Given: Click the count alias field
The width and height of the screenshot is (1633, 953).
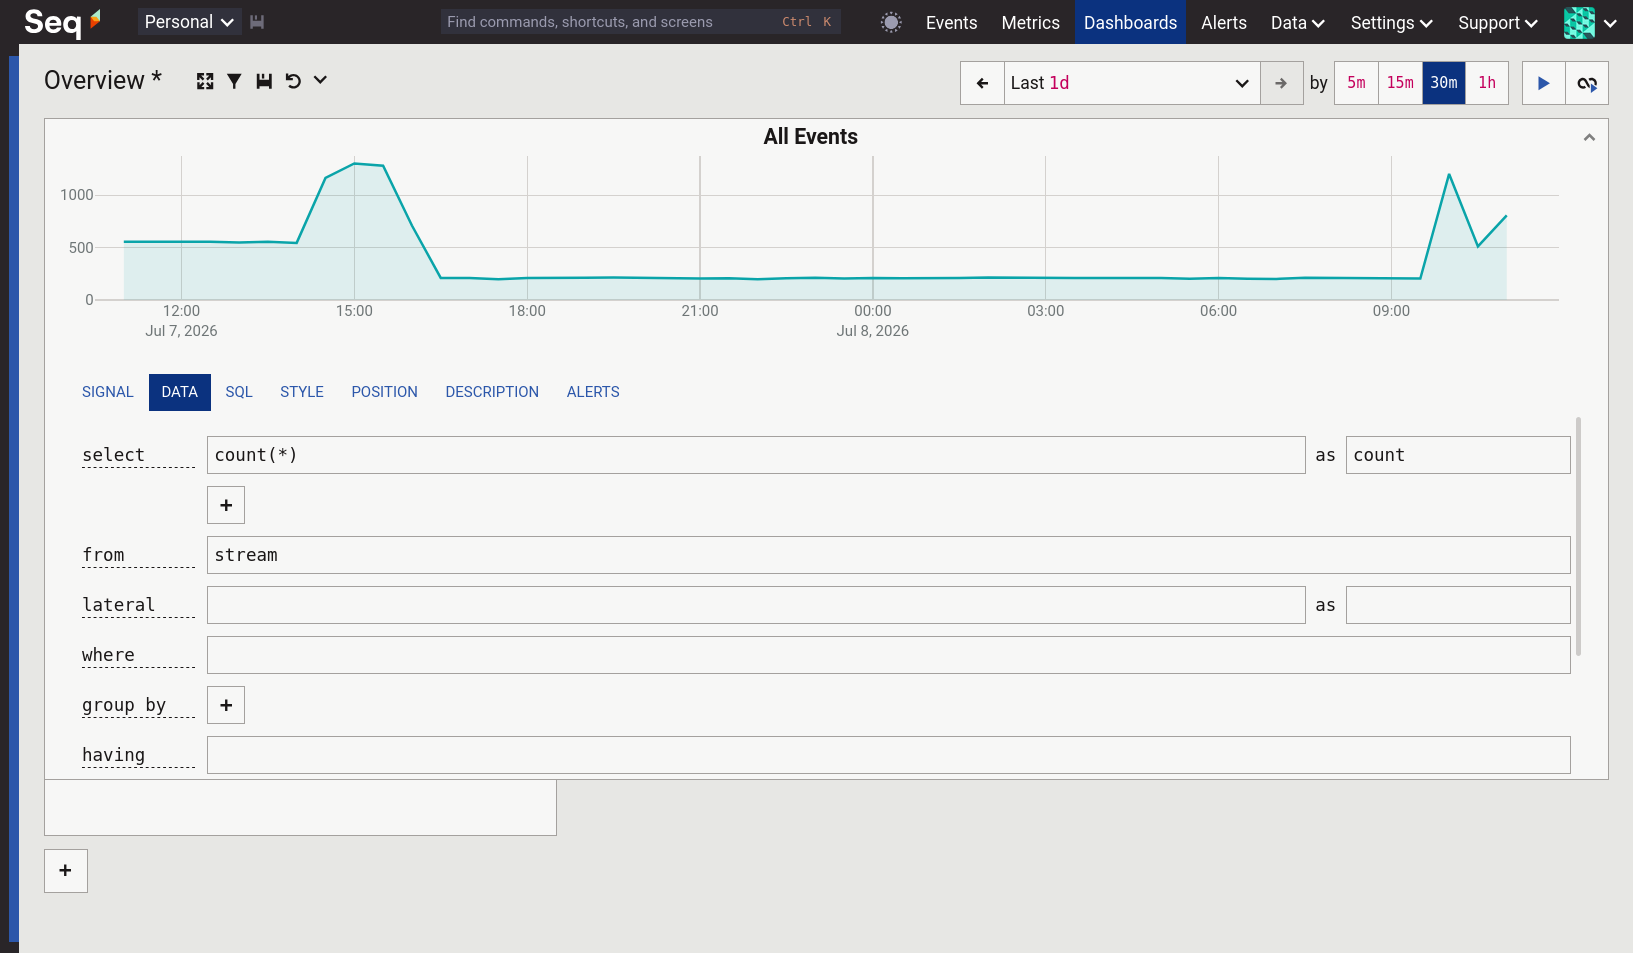Looking at the screenshot, I should [x=1458, y=455].
